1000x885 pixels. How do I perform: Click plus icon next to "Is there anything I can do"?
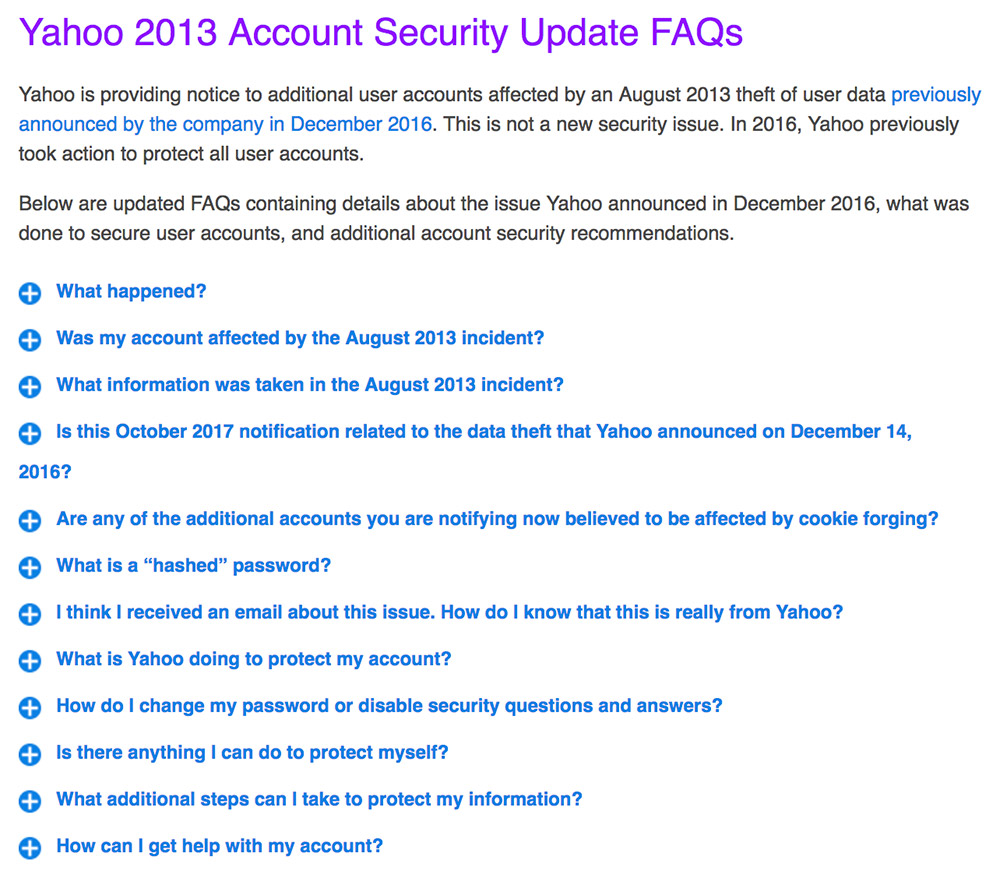click(x=29, y=754)
